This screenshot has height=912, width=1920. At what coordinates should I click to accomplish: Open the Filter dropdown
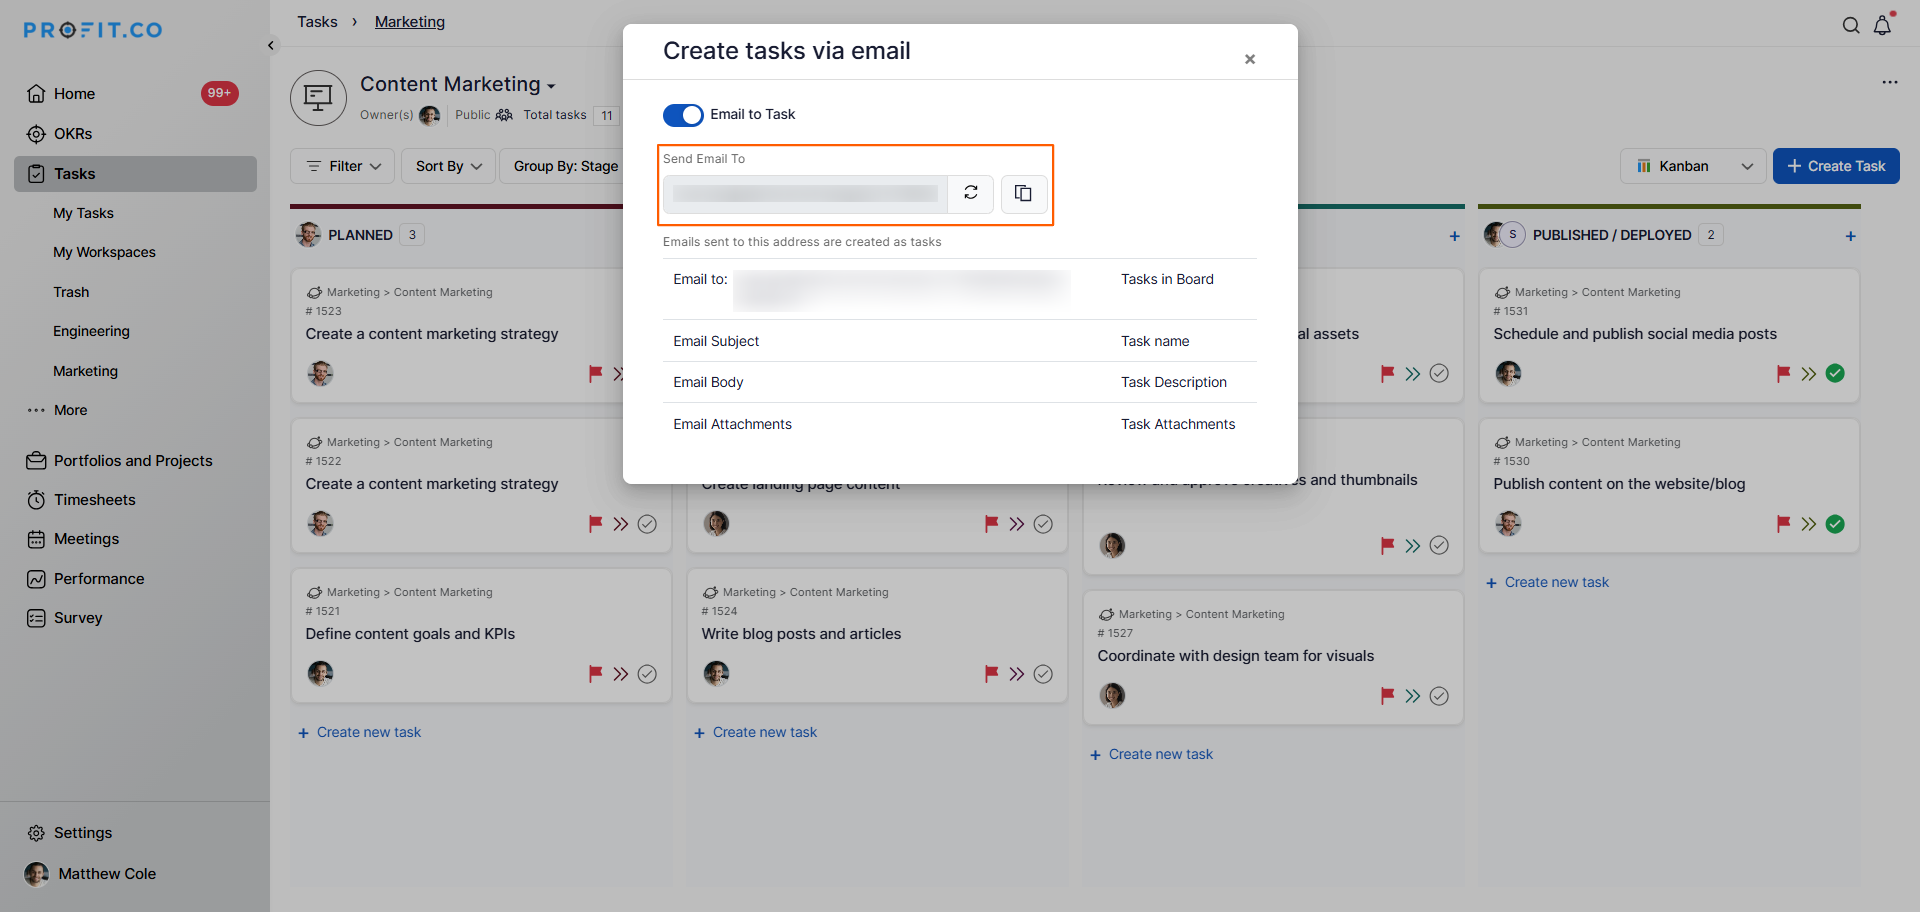(343, 166)
